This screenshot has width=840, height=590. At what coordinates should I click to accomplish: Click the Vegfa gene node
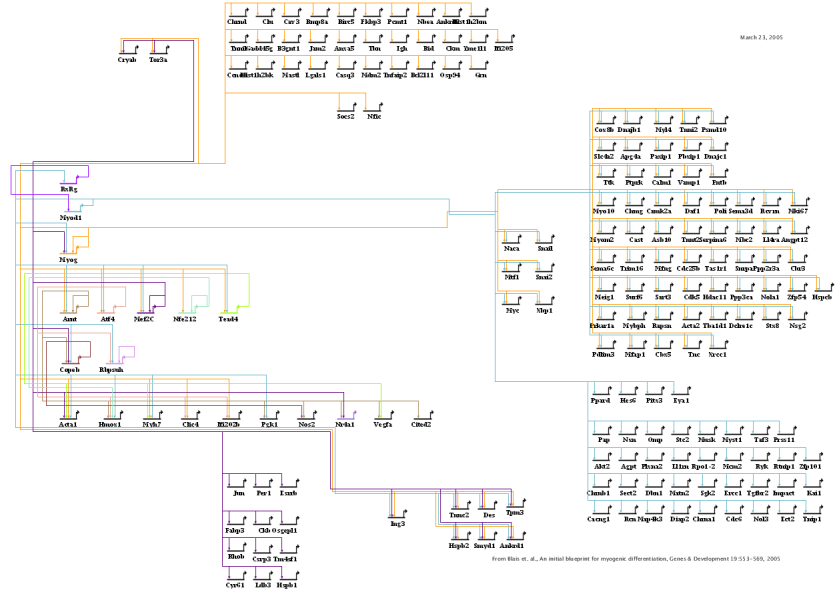(x=382, y=425)
